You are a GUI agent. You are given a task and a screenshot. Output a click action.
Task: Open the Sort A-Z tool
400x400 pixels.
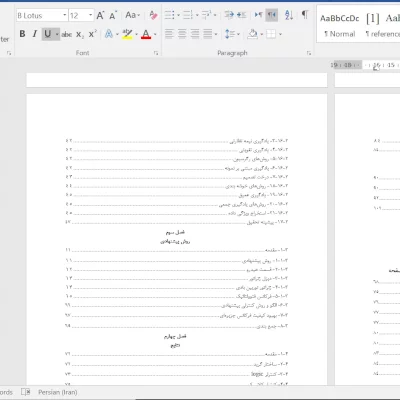click(289, 15)
